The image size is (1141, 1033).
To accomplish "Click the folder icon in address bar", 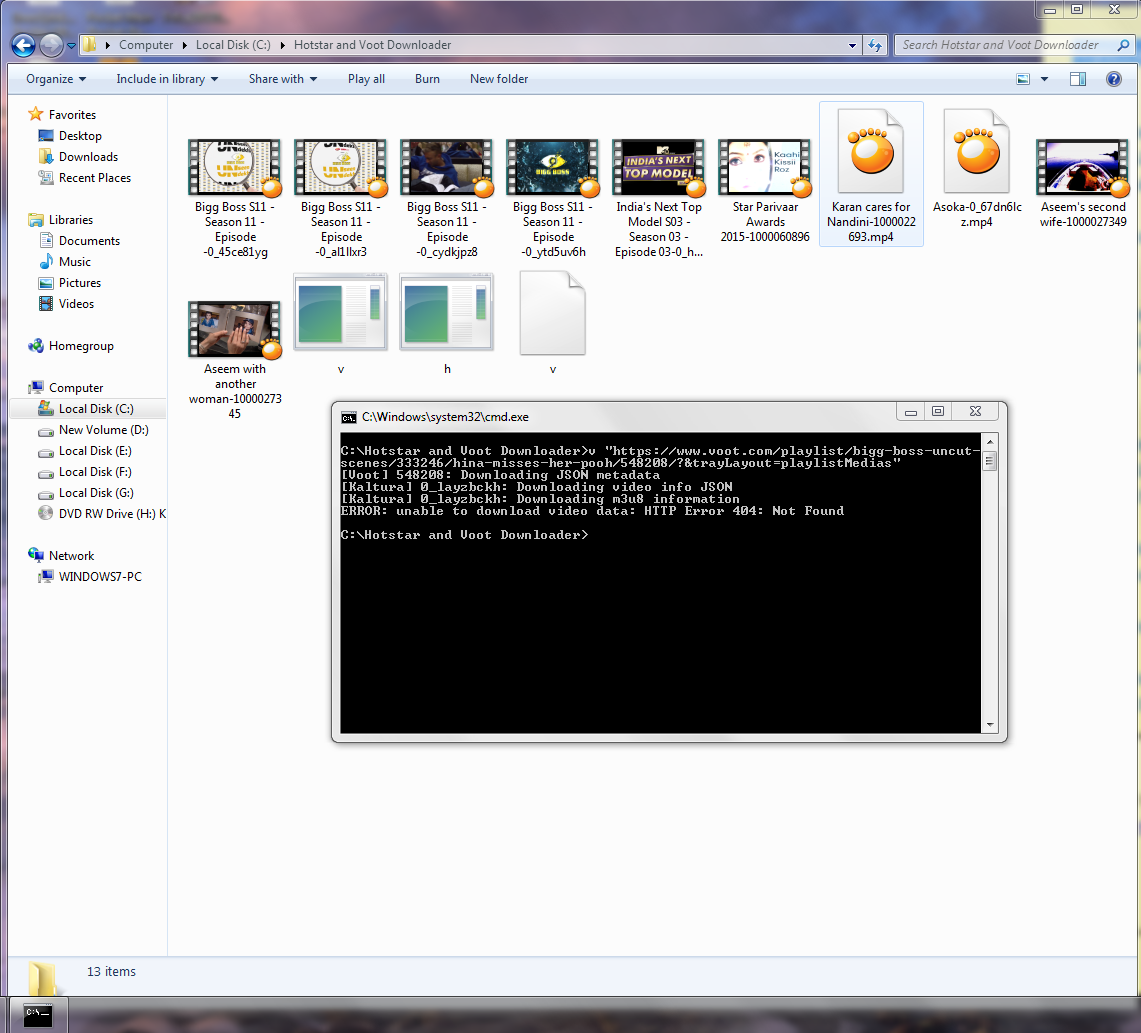I will [89, 45].
